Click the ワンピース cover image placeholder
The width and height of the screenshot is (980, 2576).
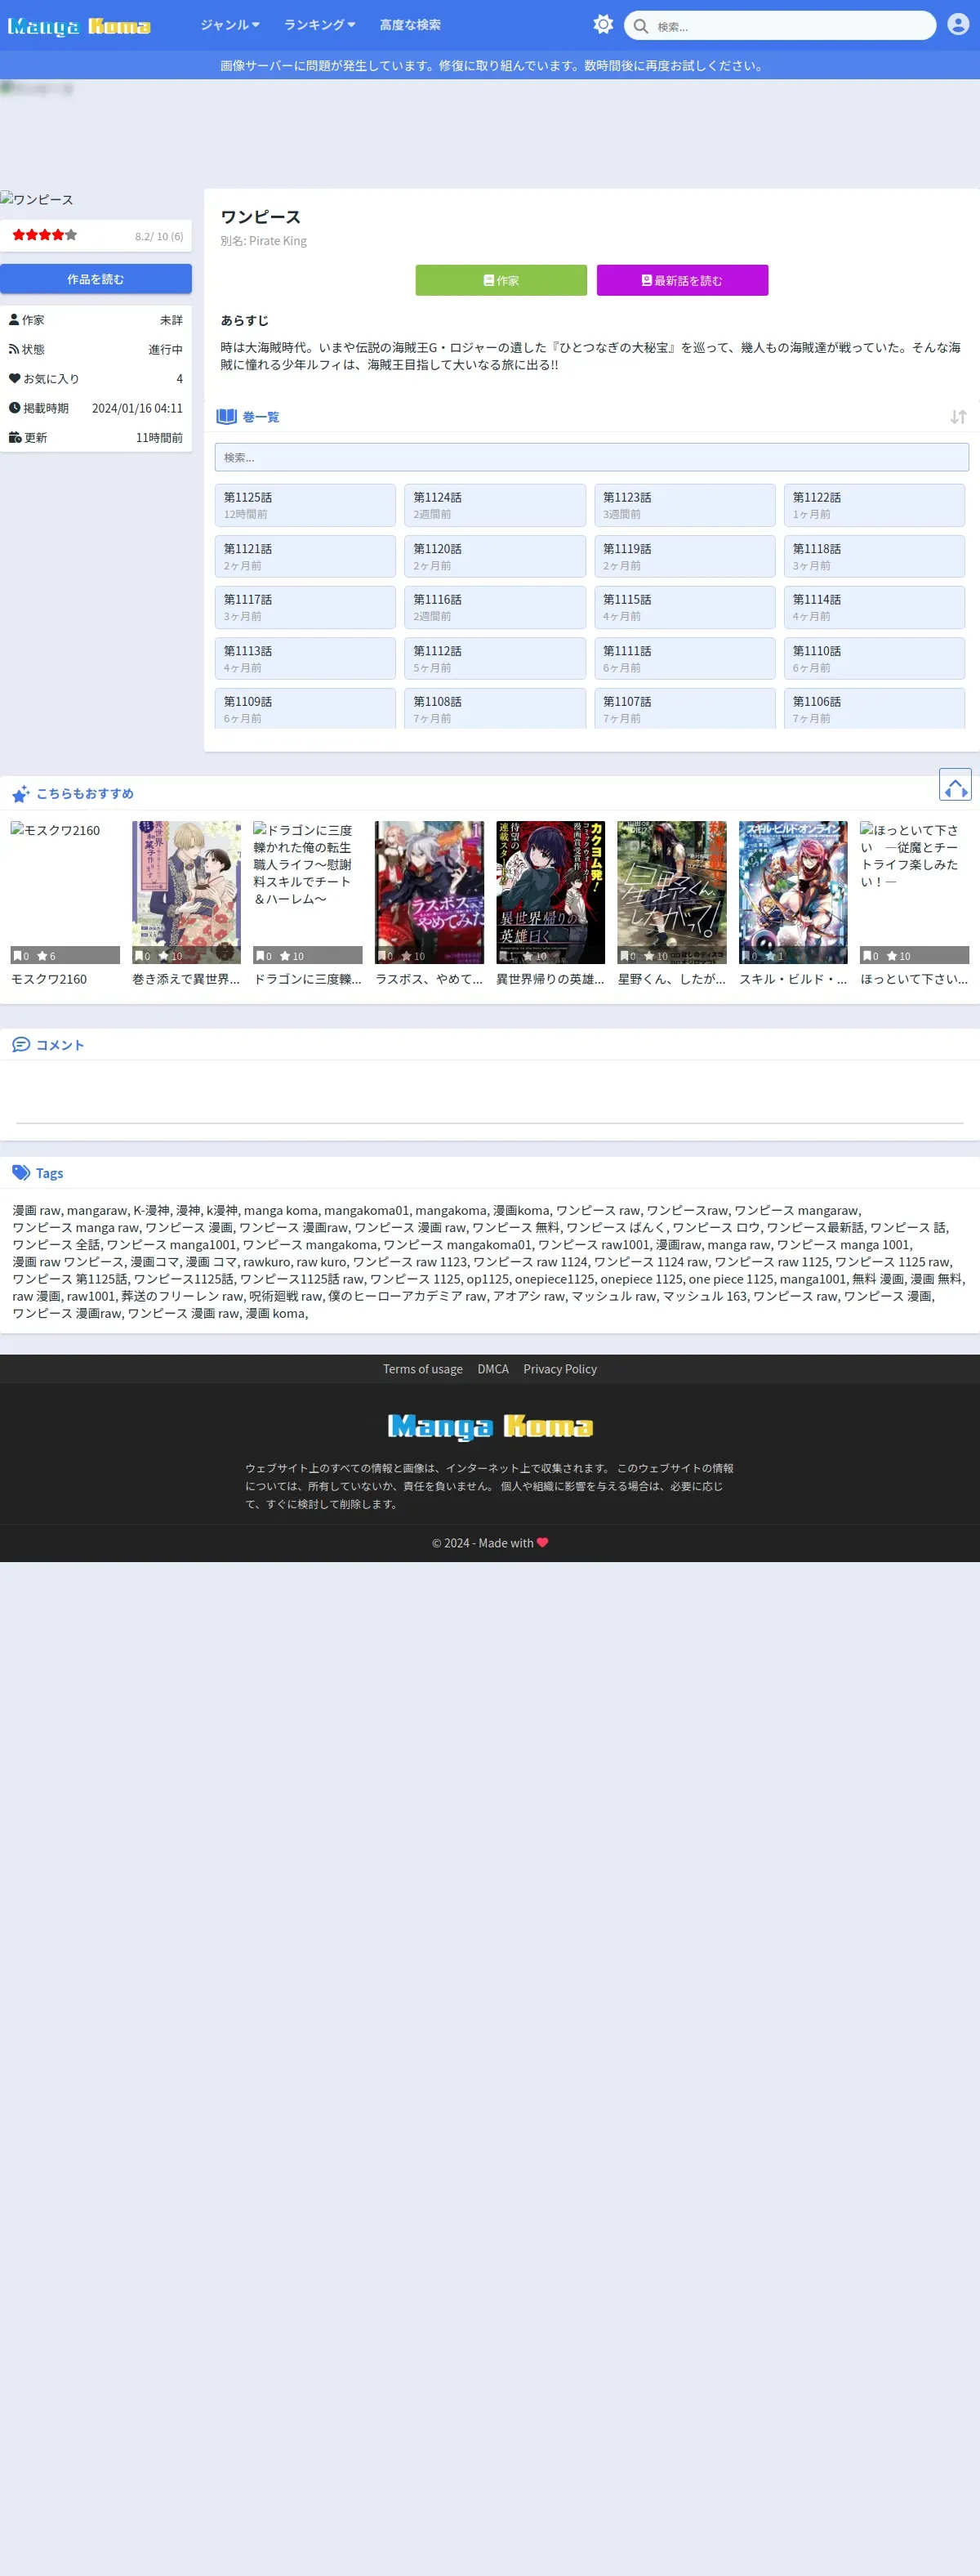pos(37,200)
